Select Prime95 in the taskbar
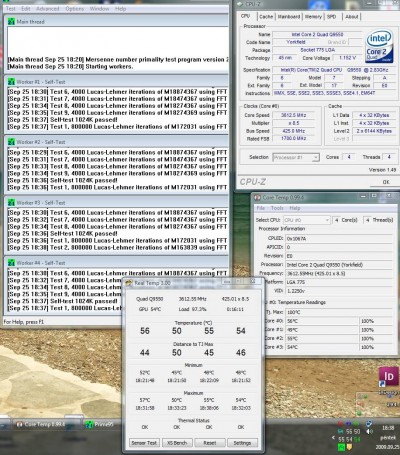 tap(101, 424)
